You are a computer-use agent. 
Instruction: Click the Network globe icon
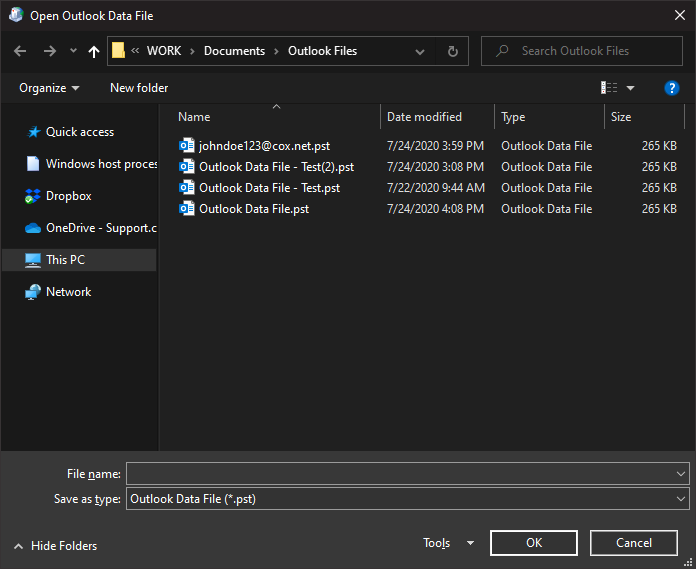pos(33,292)
